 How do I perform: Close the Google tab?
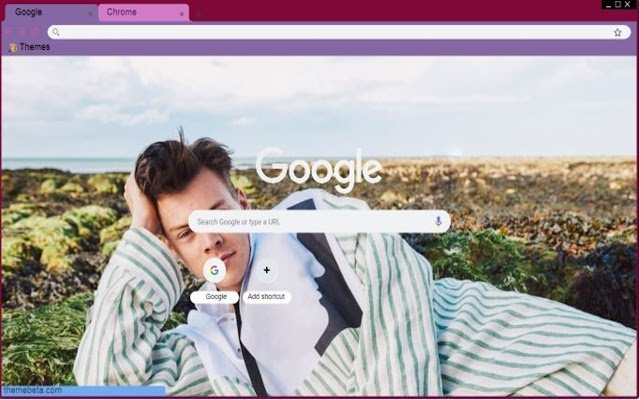click(91, 13)
